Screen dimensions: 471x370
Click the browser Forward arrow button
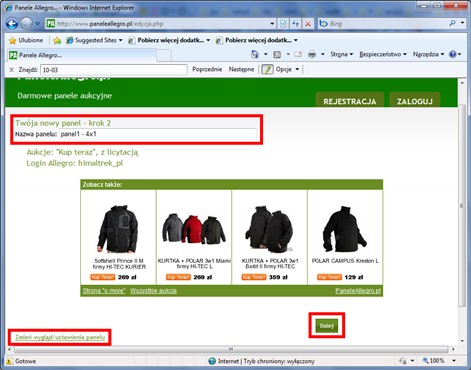(27, 24)
